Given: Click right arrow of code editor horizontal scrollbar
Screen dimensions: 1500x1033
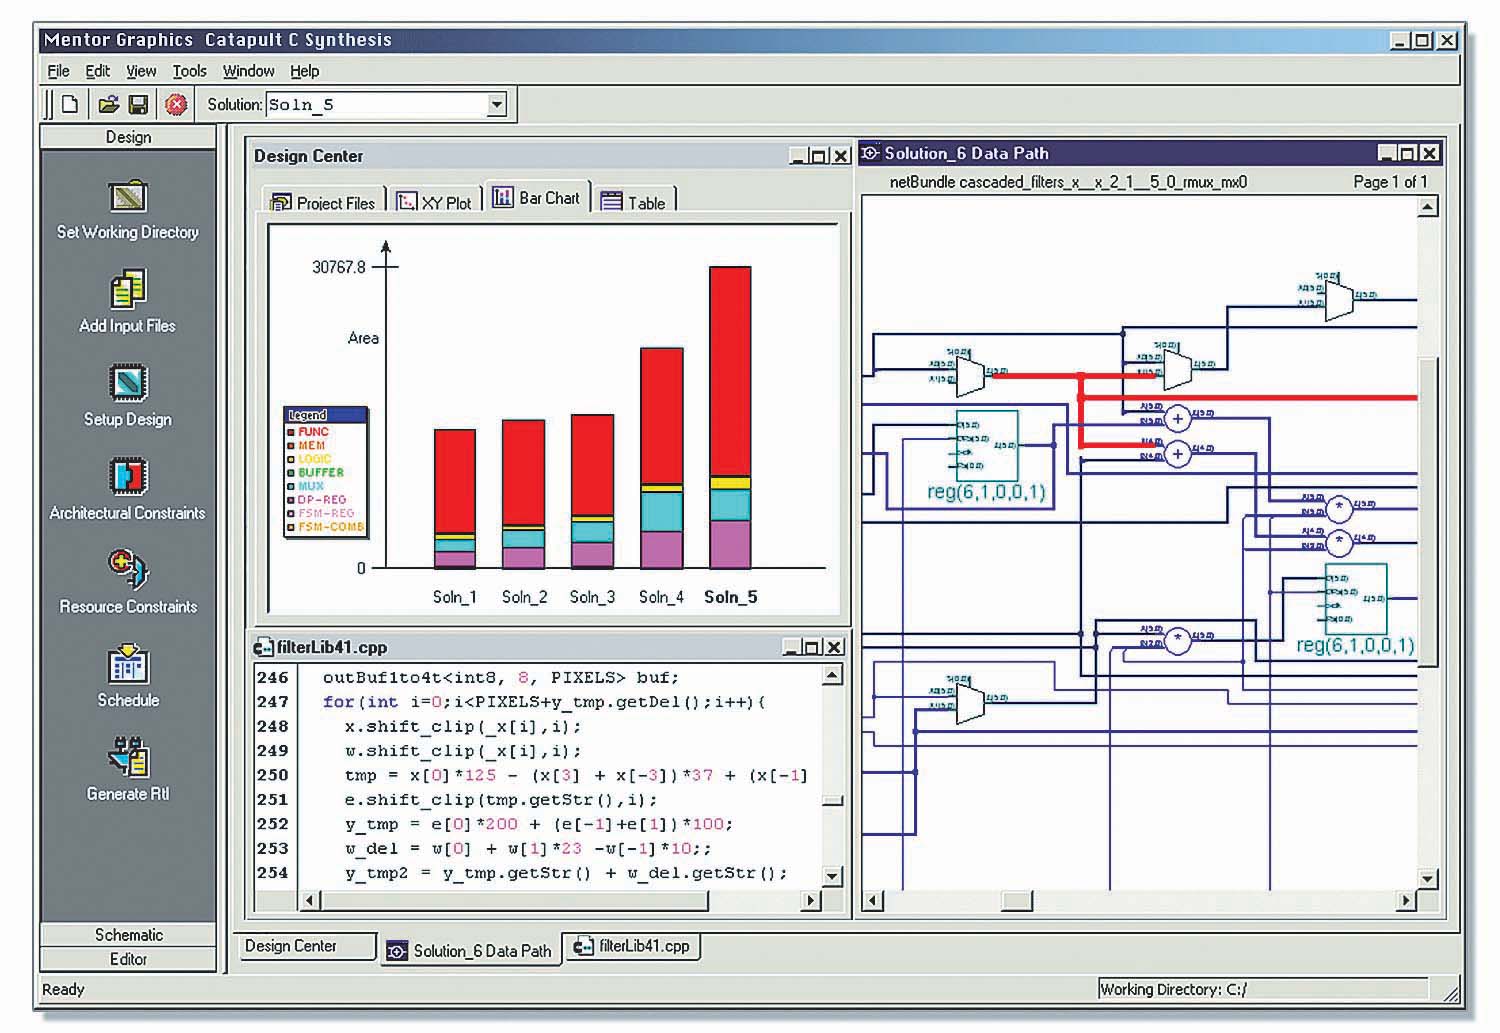Looking at the screenshot, I should click(x=811, y=901).
